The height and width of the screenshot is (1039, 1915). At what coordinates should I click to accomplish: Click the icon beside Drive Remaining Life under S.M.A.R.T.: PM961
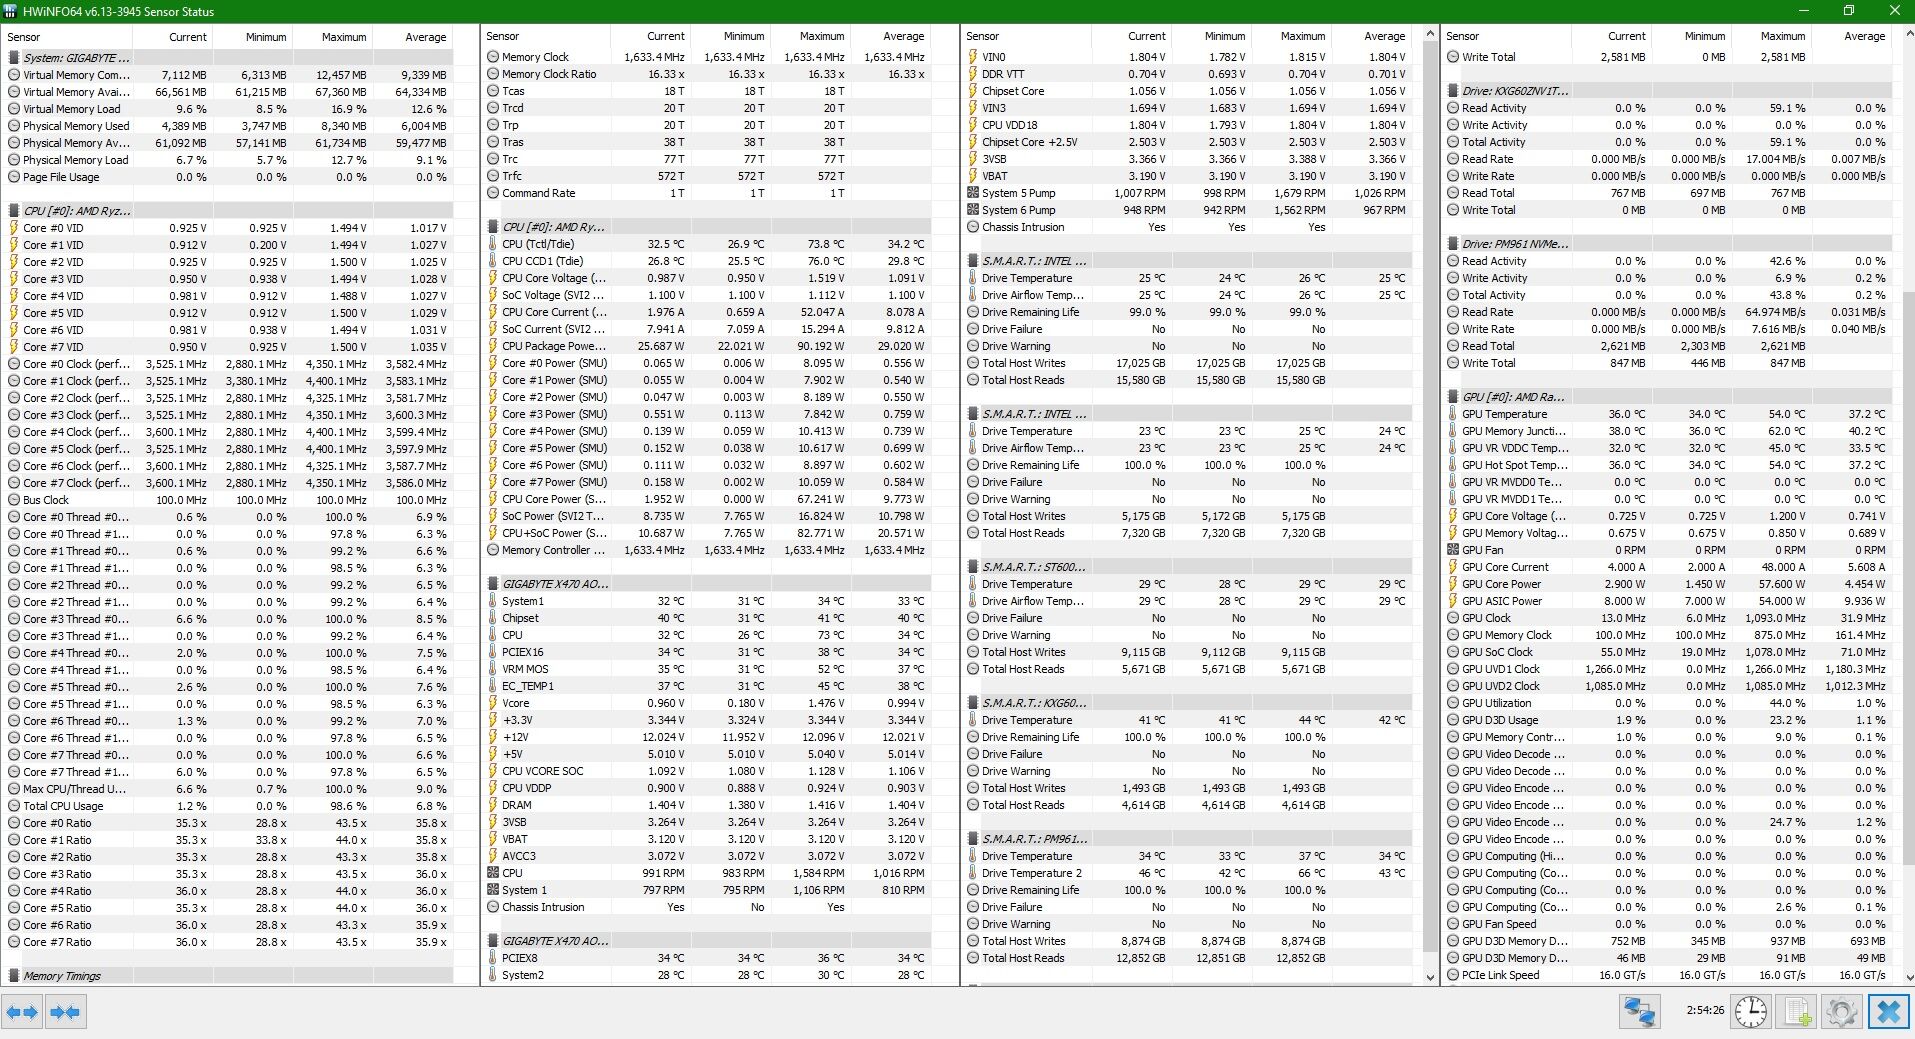[x=973, y=890]
